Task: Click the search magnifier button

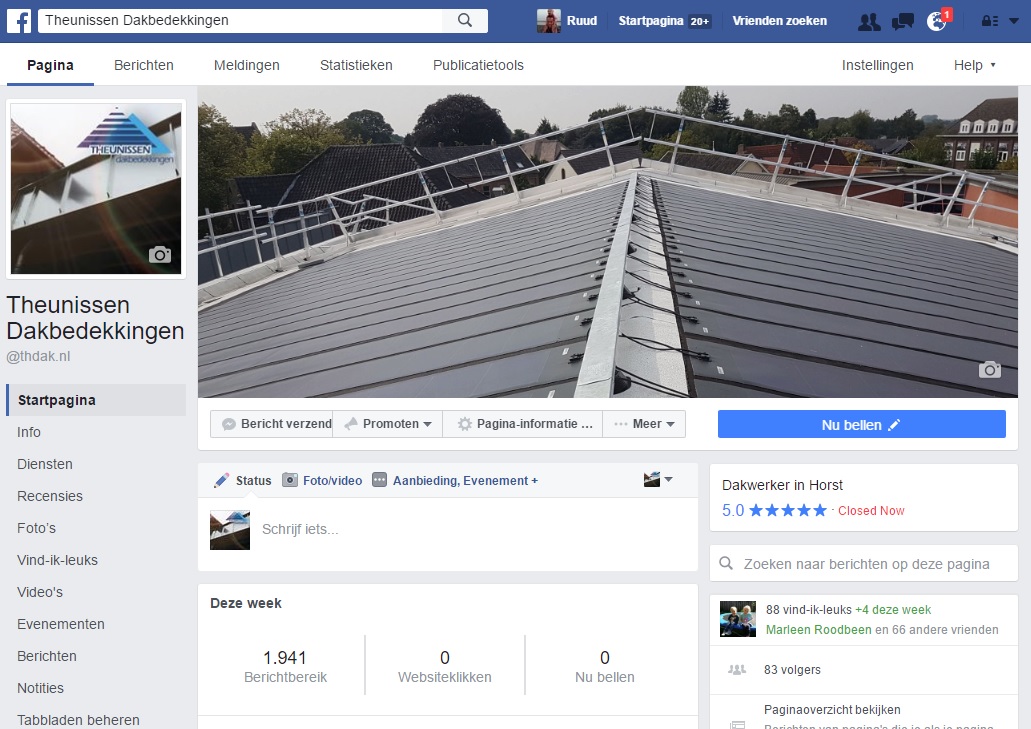Action: [x=465, y=20]
